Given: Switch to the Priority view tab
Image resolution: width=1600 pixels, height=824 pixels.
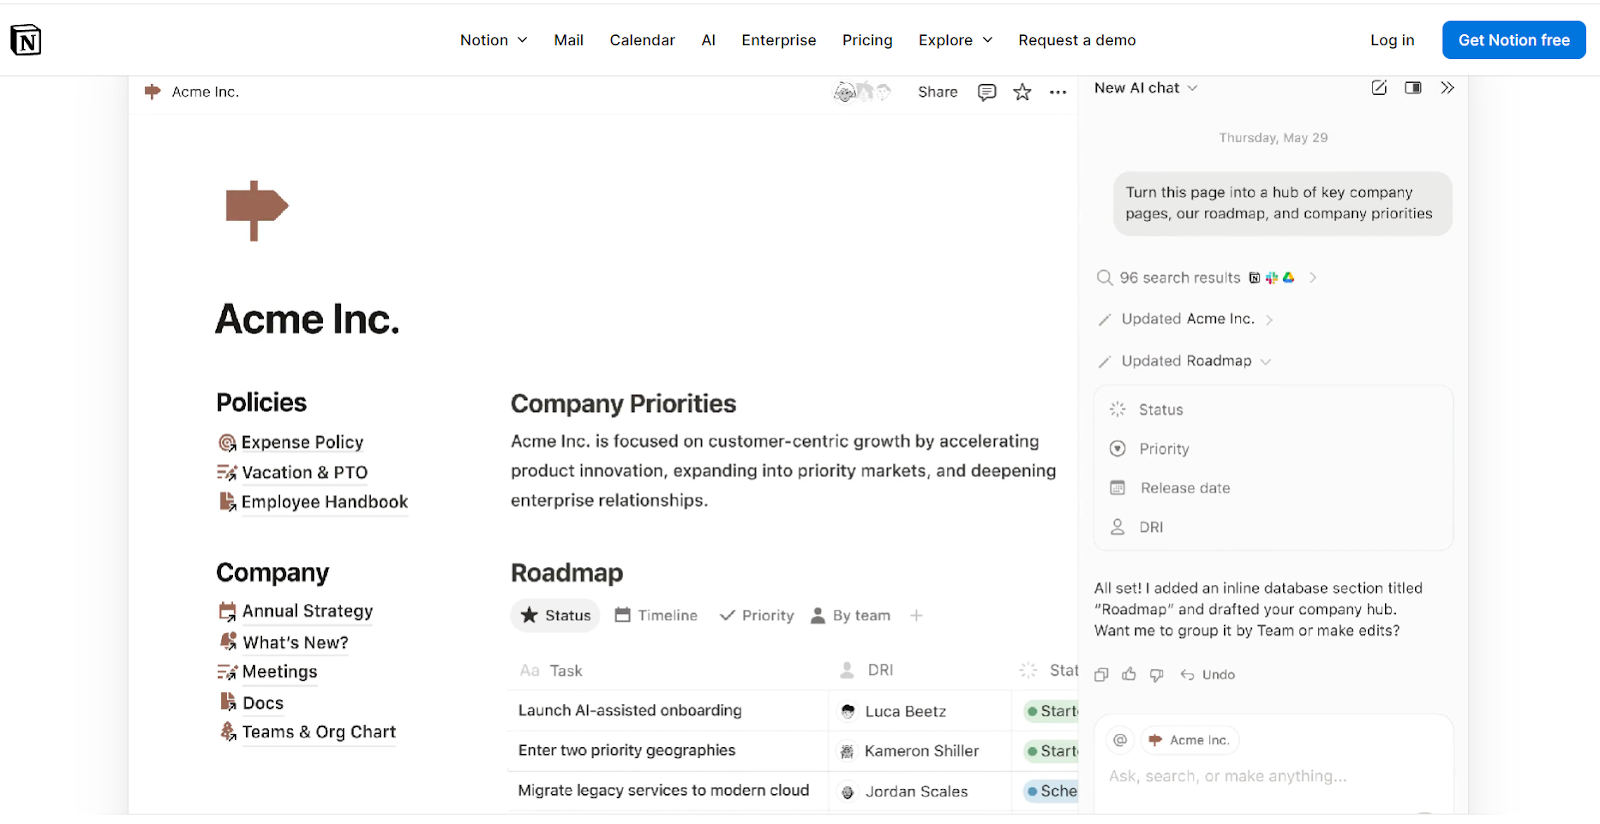Looking at the screenshot, I should 757,615.
